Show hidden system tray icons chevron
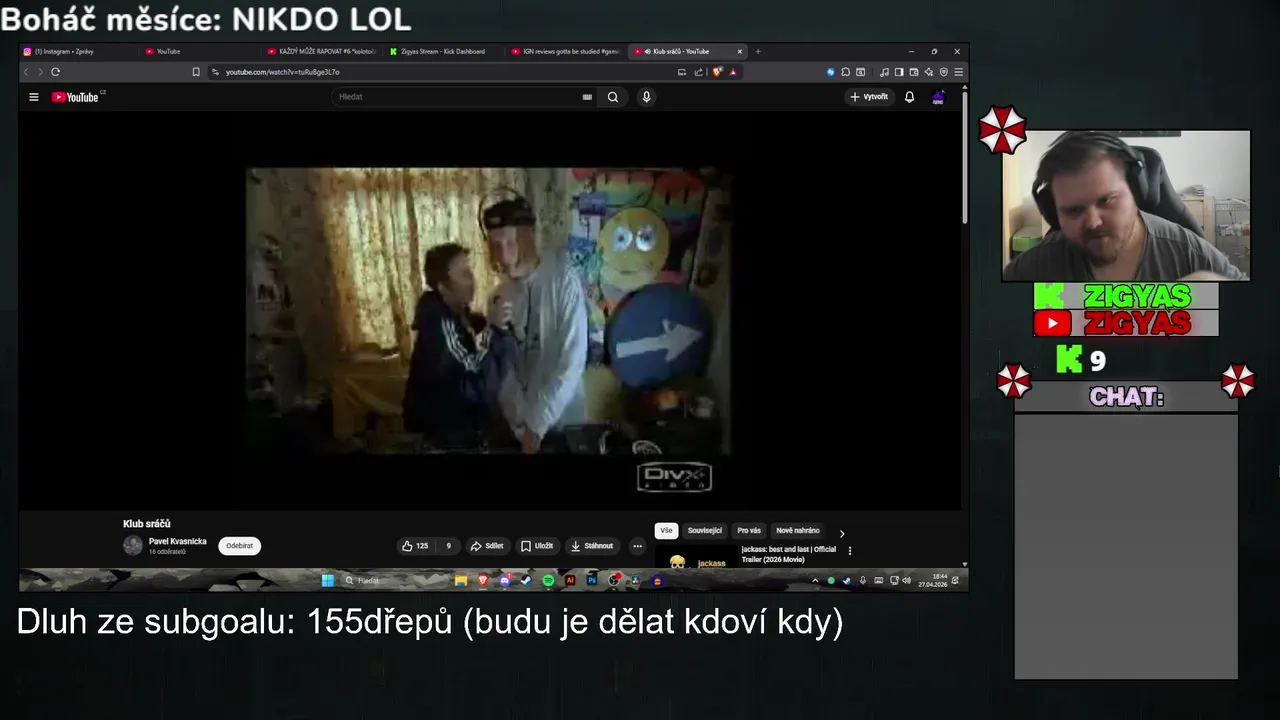This screenshot has height=720, width=1280. pos(815,580)
